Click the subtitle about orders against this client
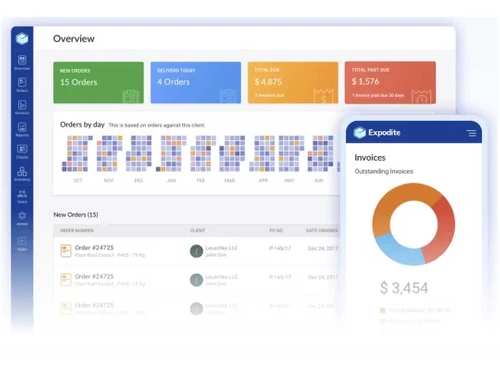This screenshot has width=500, height=375. tap(157, 125)
